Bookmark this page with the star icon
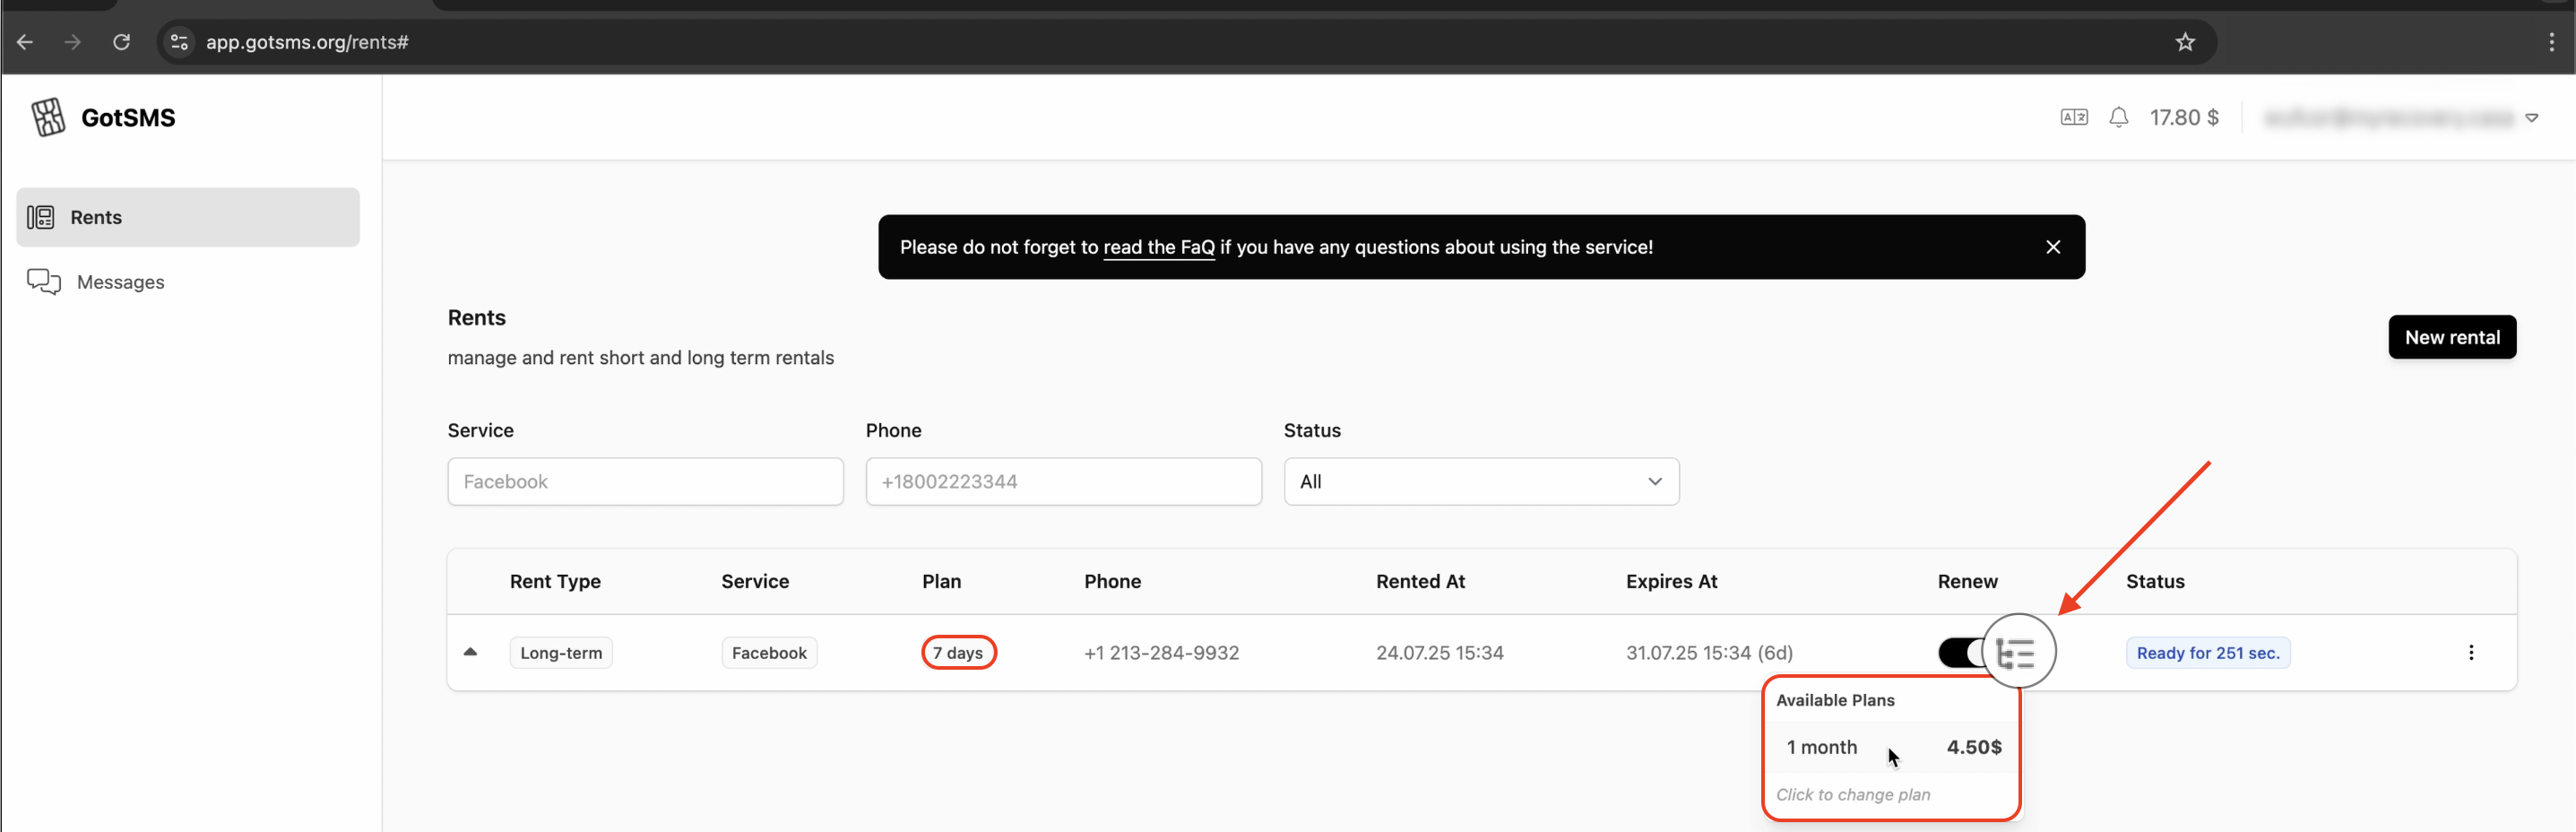 click(2185, 42)
